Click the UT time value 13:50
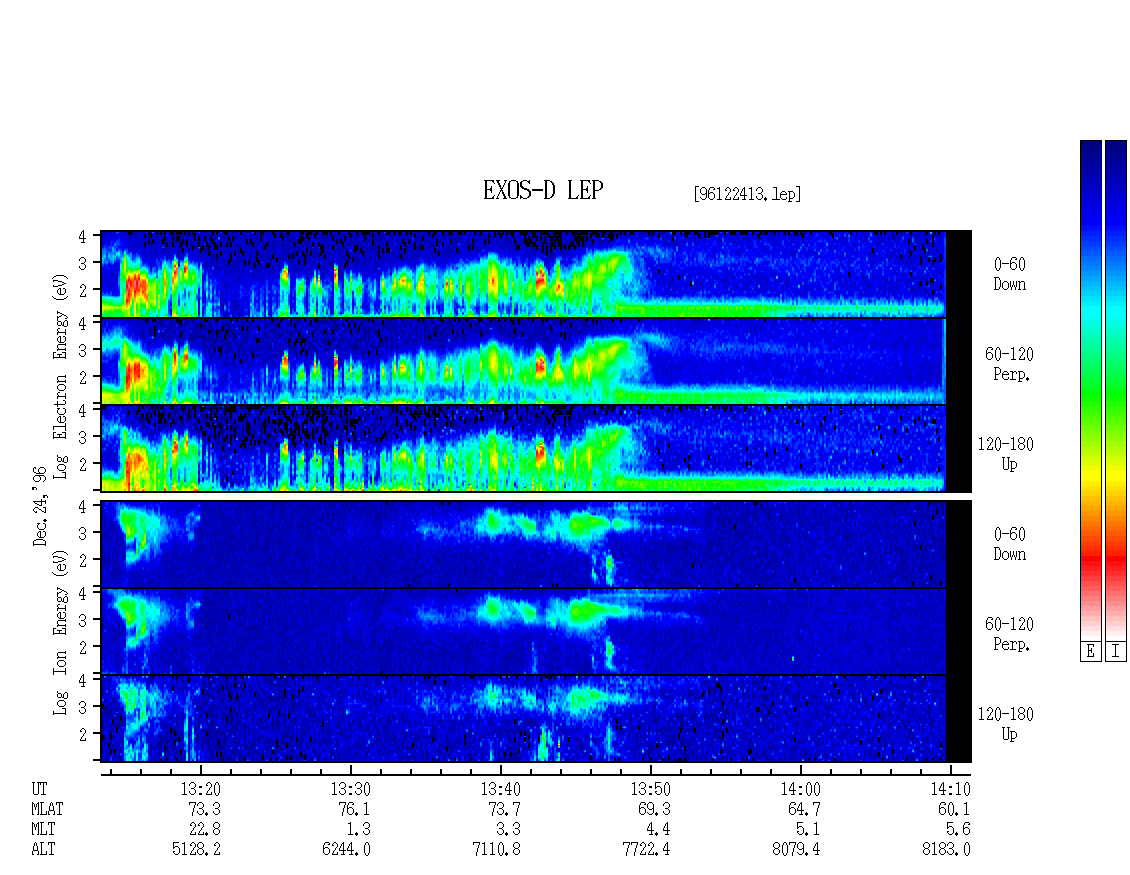This screenshot has height=875, width=1130. pyautogui.click(x=650, y=789)
